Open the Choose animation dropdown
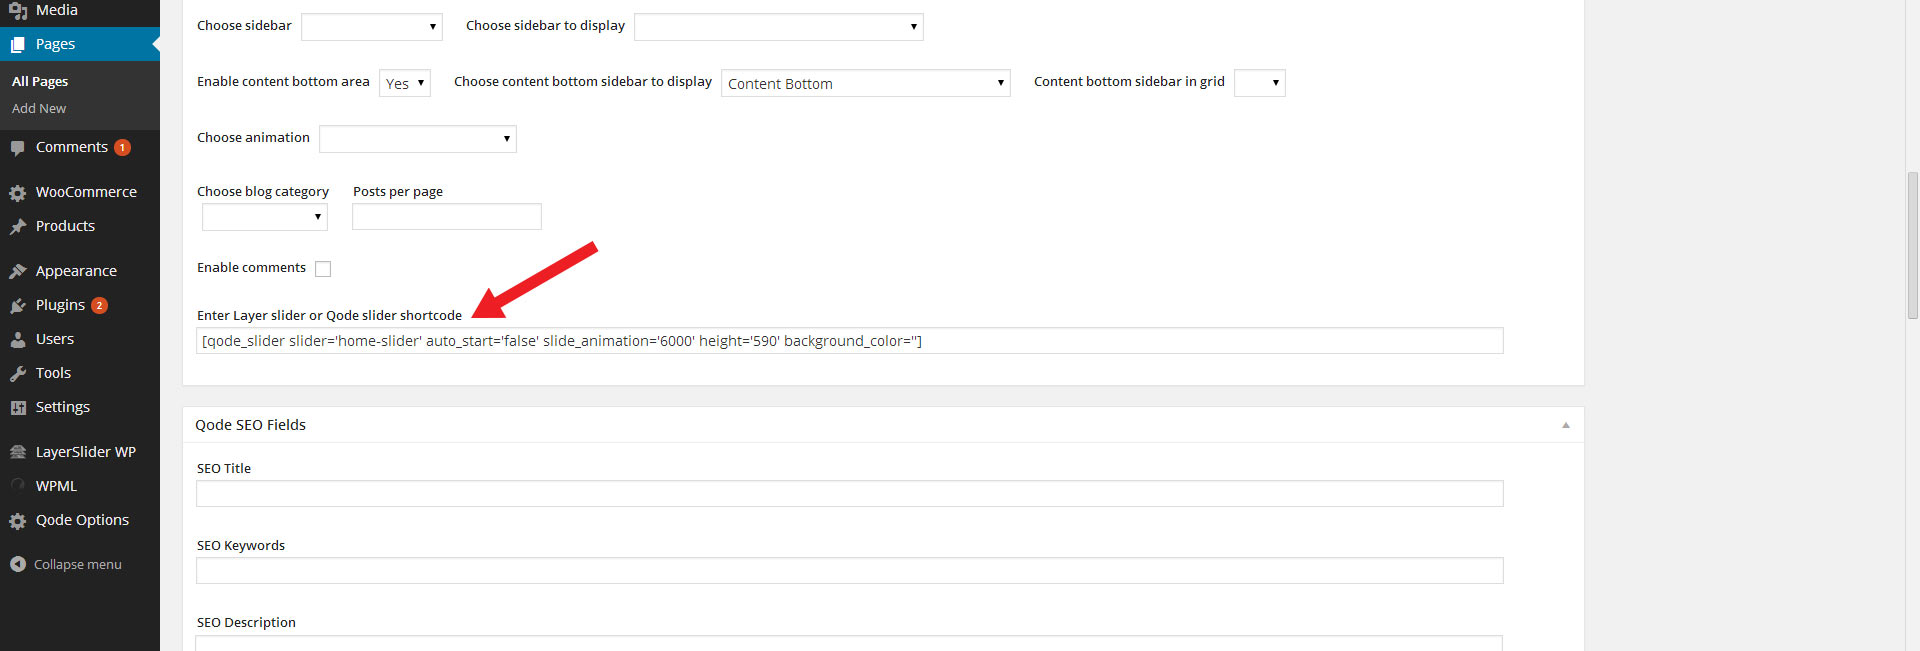Viewport: 1920px width, 651px height. 417,139
